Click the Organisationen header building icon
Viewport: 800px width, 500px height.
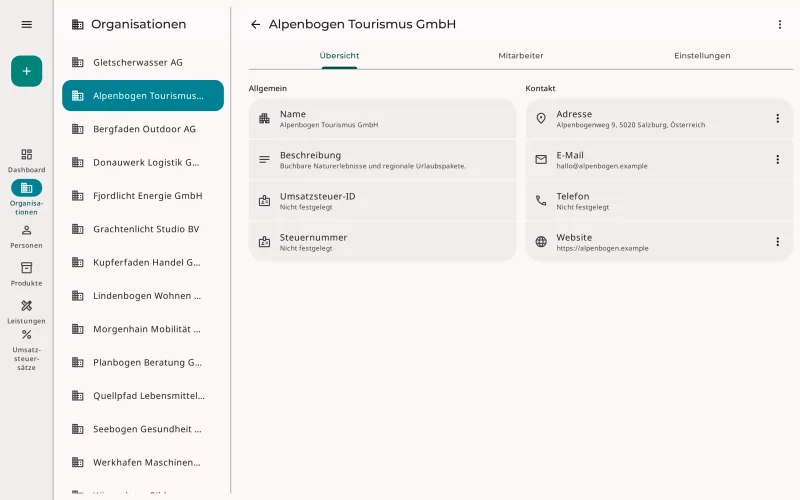[78, 24]
